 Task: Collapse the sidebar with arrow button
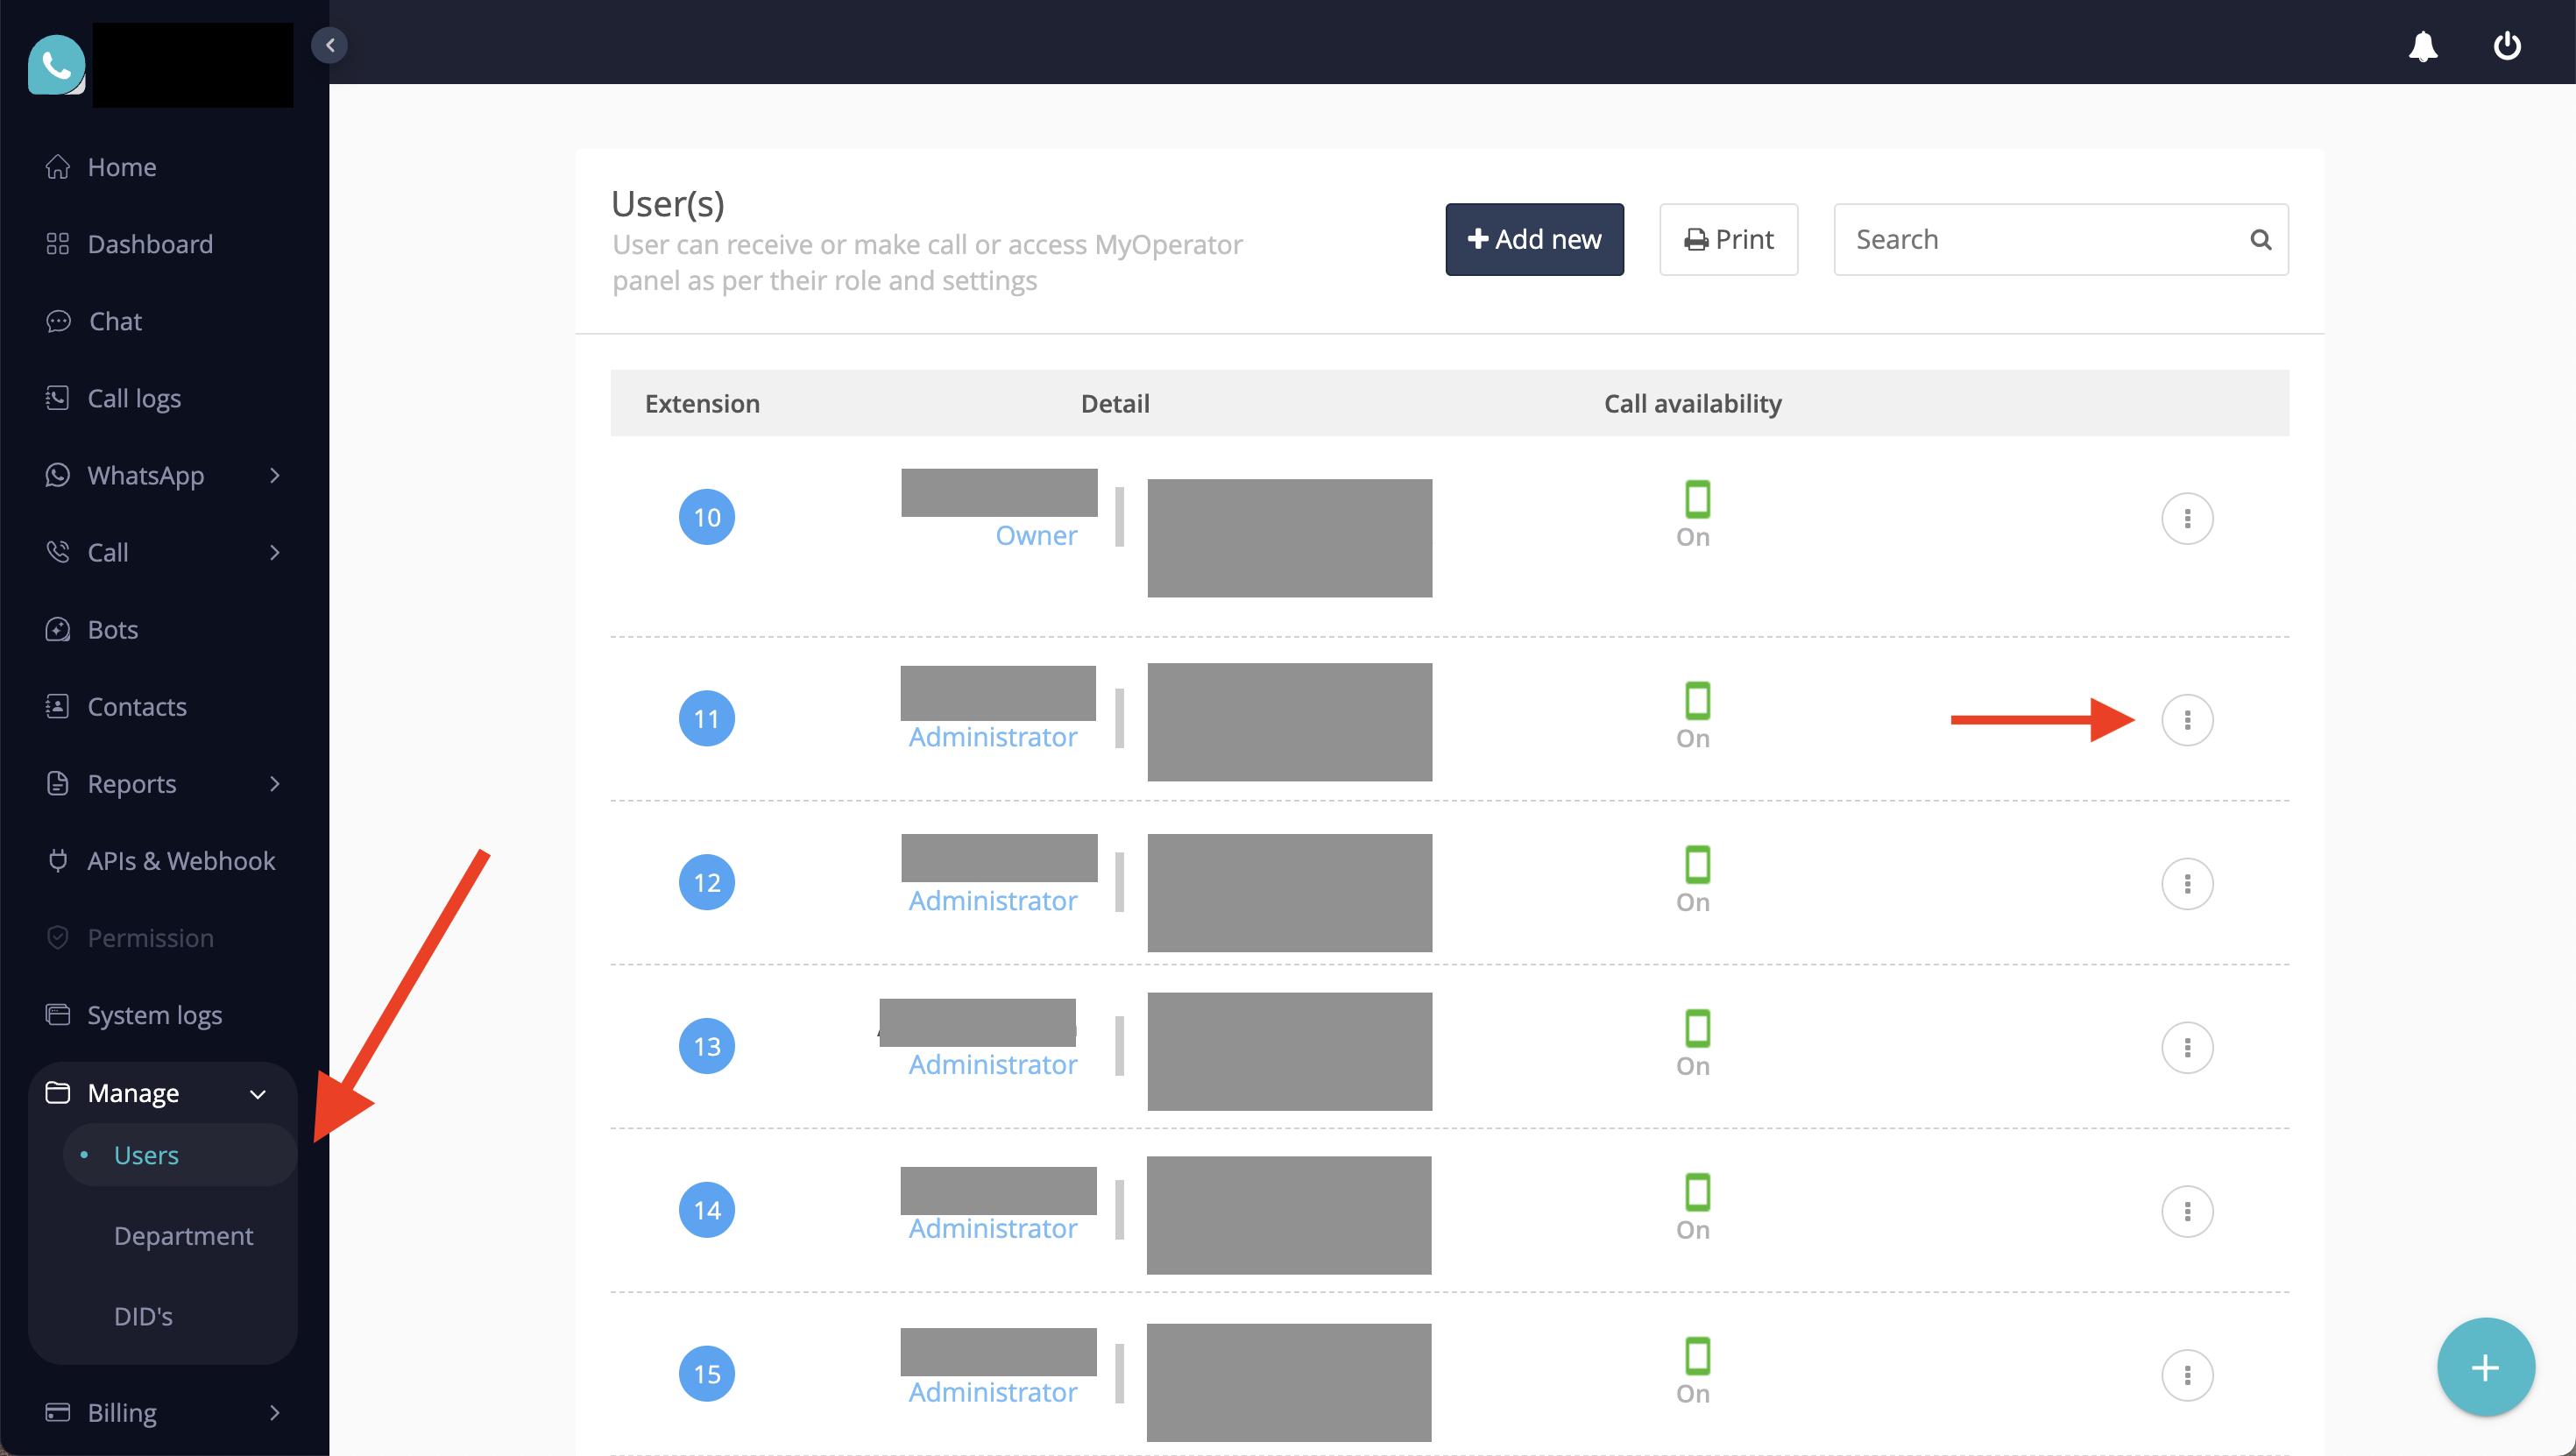coord(330,45)
